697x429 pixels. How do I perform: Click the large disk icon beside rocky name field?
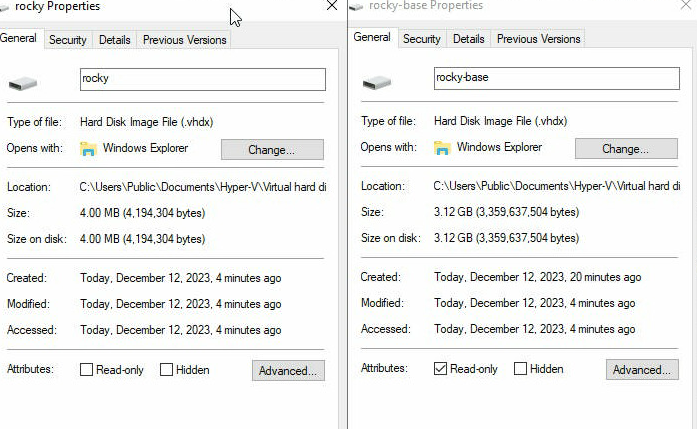coord(23,82)
